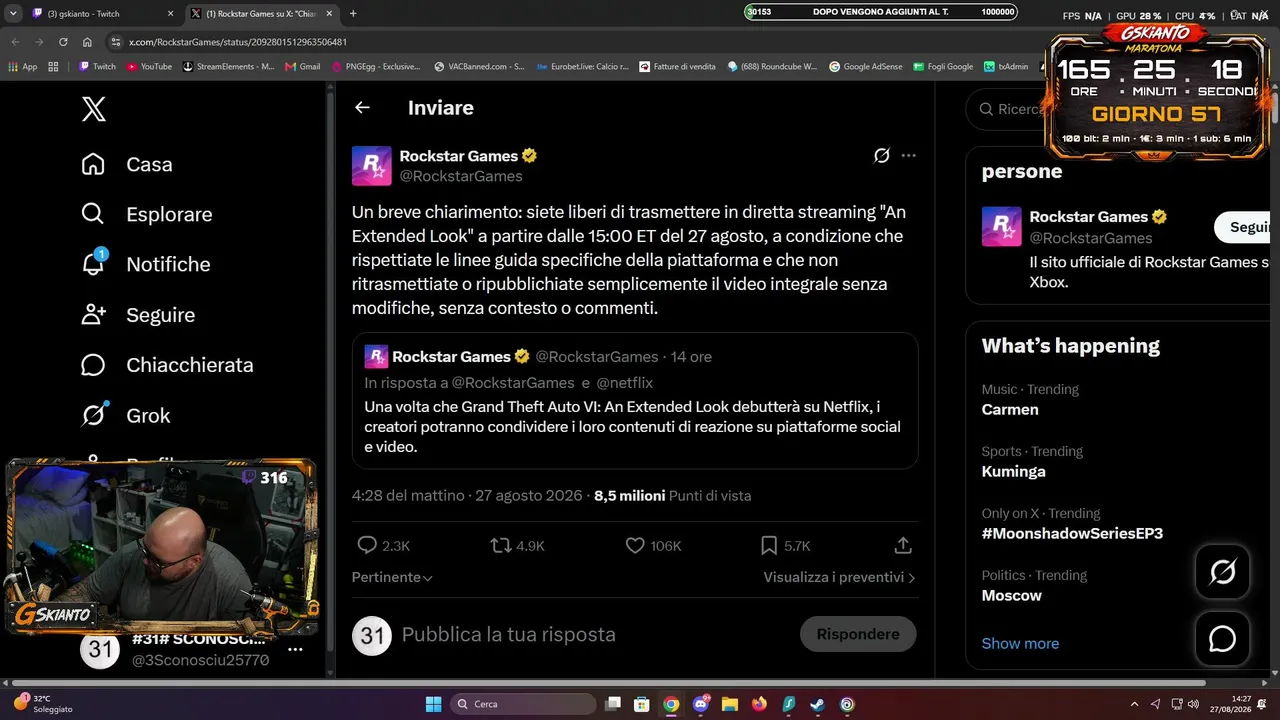
Task: Reload the page
Action: (x=63, y=42)
